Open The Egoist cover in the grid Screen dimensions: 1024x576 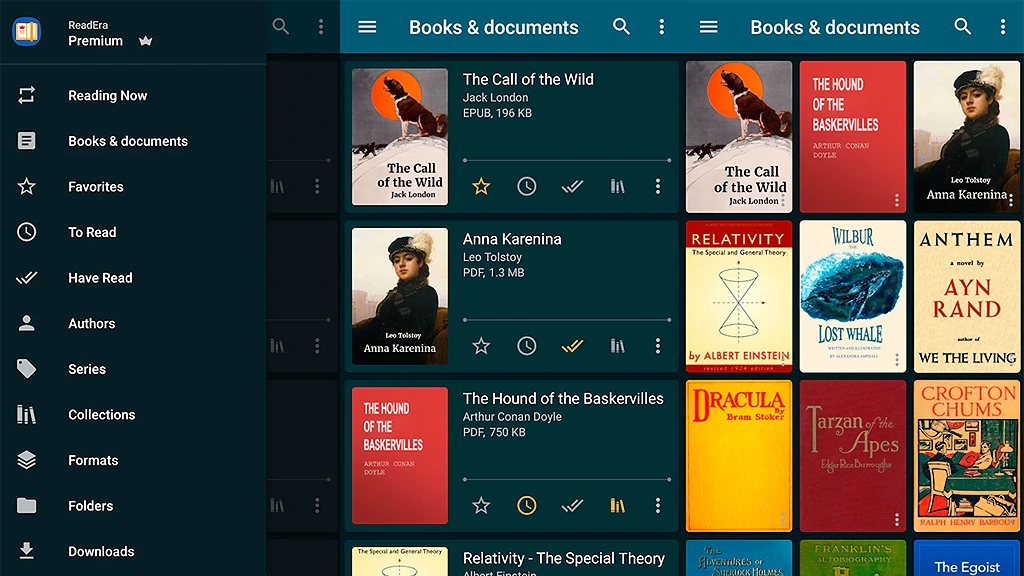click(967, 558)
